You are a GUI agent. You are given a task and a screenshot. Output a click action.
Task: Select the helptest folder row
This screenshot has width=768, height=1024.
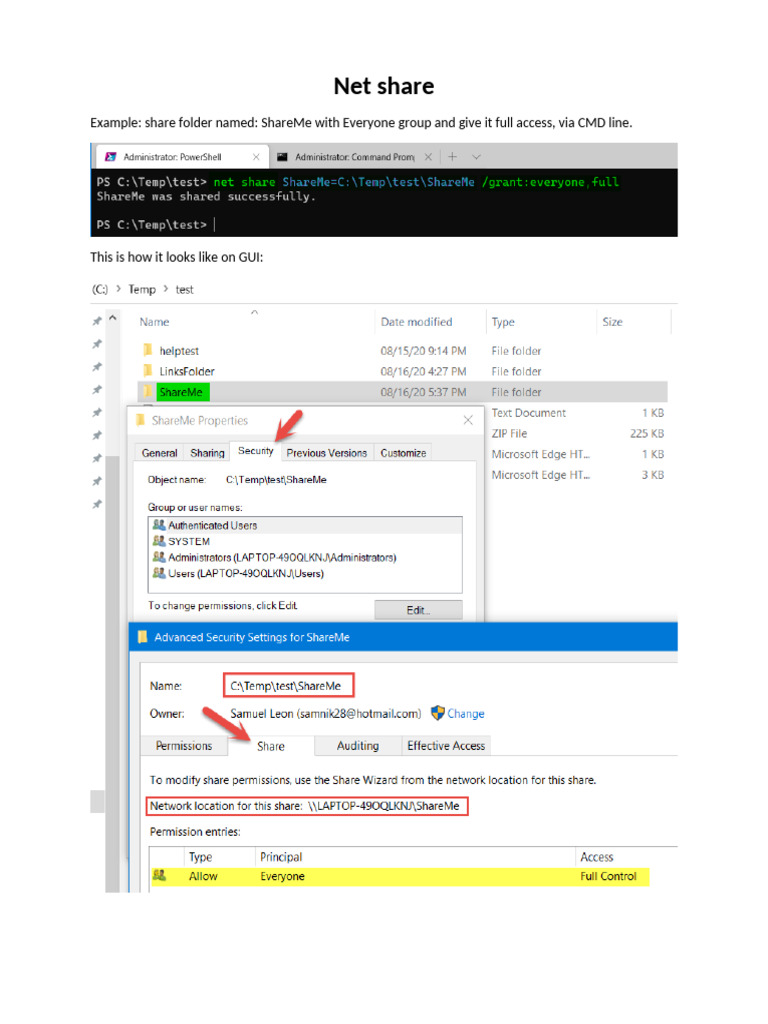pos(403,351)
